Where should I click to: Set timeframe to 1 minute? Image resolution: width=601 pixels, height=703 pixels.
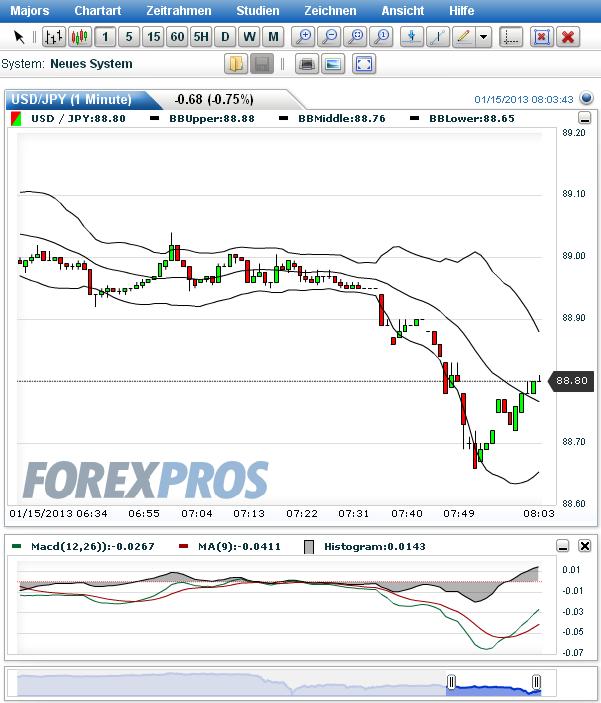tap(105, 37)
